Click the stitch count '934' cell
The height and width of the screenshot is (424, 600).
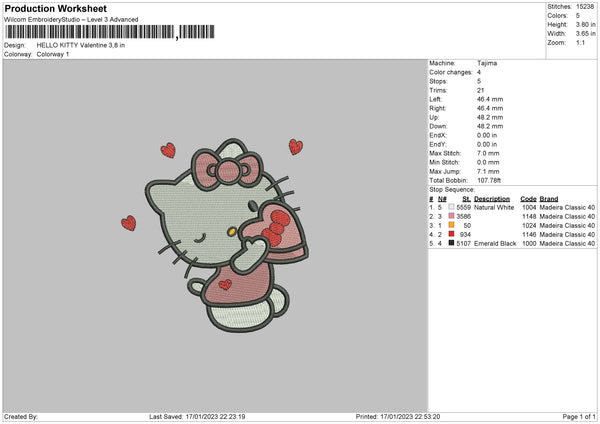tap(465, 235)
